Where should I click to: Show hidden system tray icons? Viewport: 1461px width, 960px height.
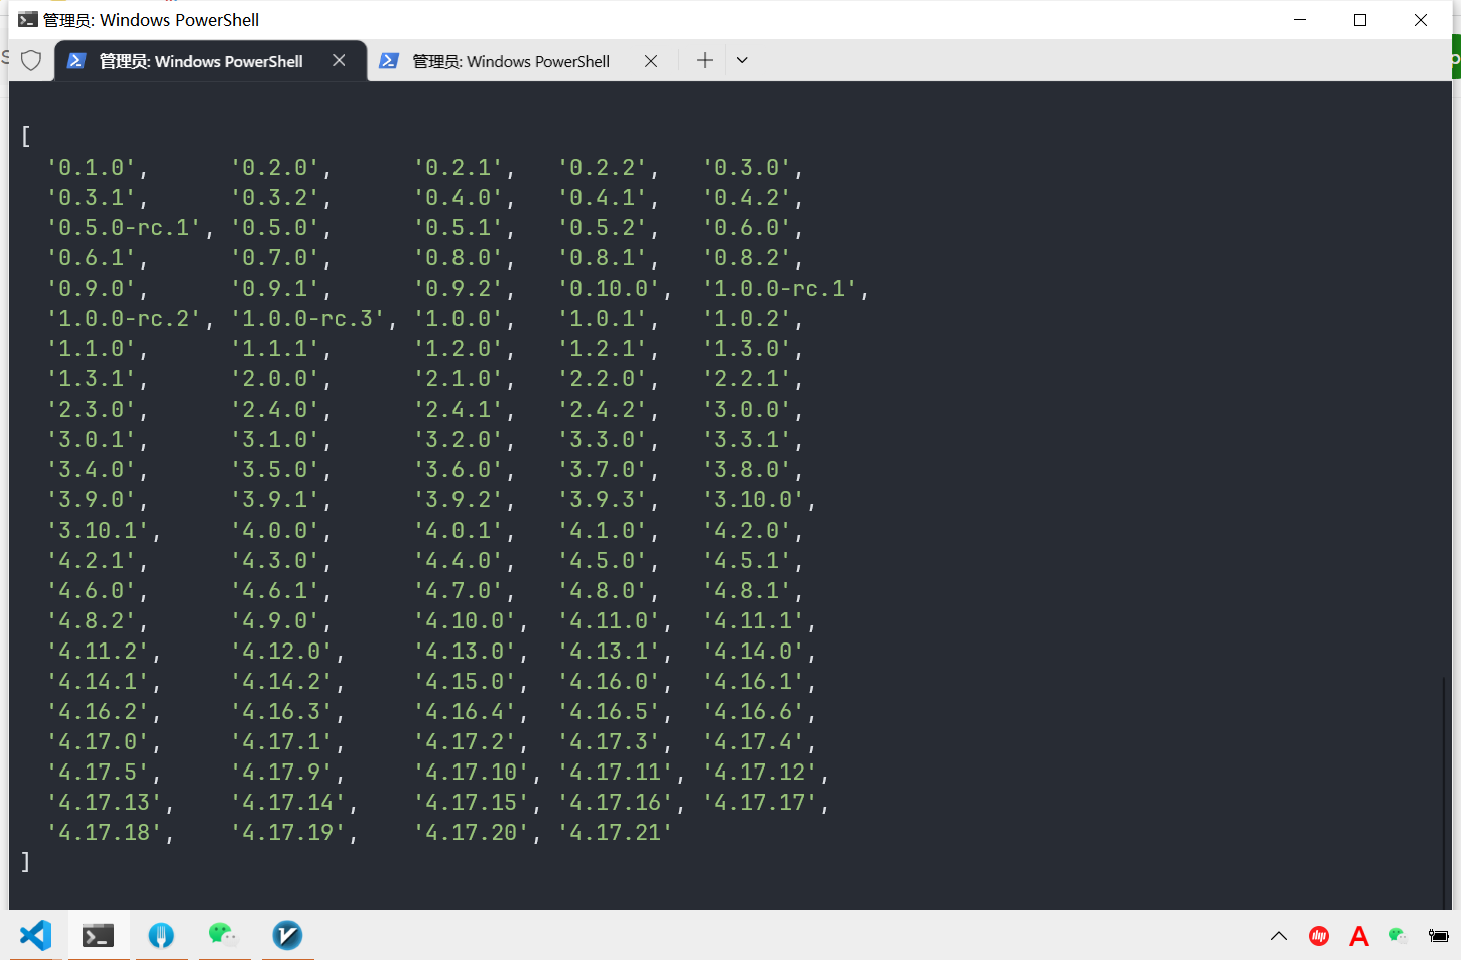click(1279, 936)
